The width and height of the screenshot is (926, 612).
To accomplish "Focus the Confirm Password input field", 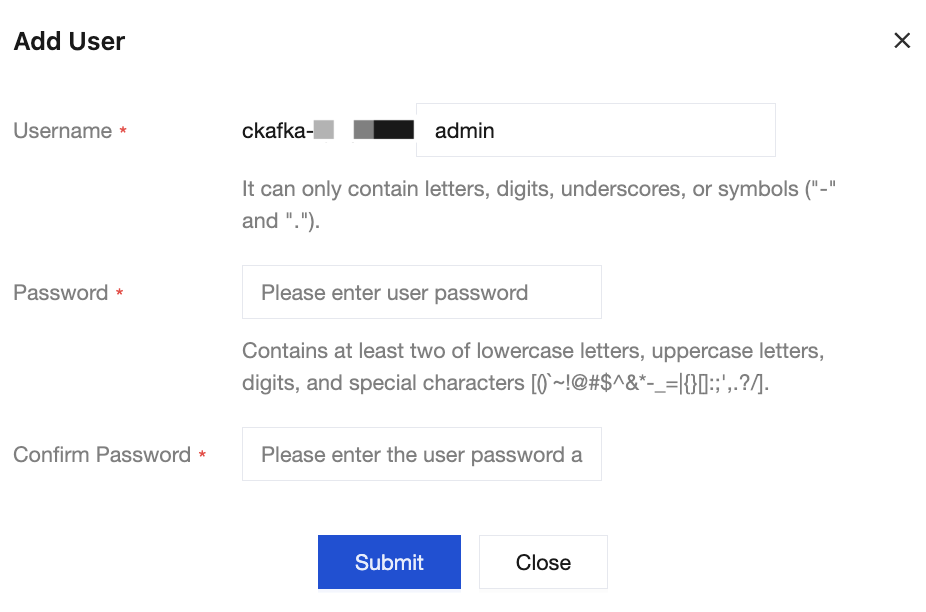I will tap(421, 455).
